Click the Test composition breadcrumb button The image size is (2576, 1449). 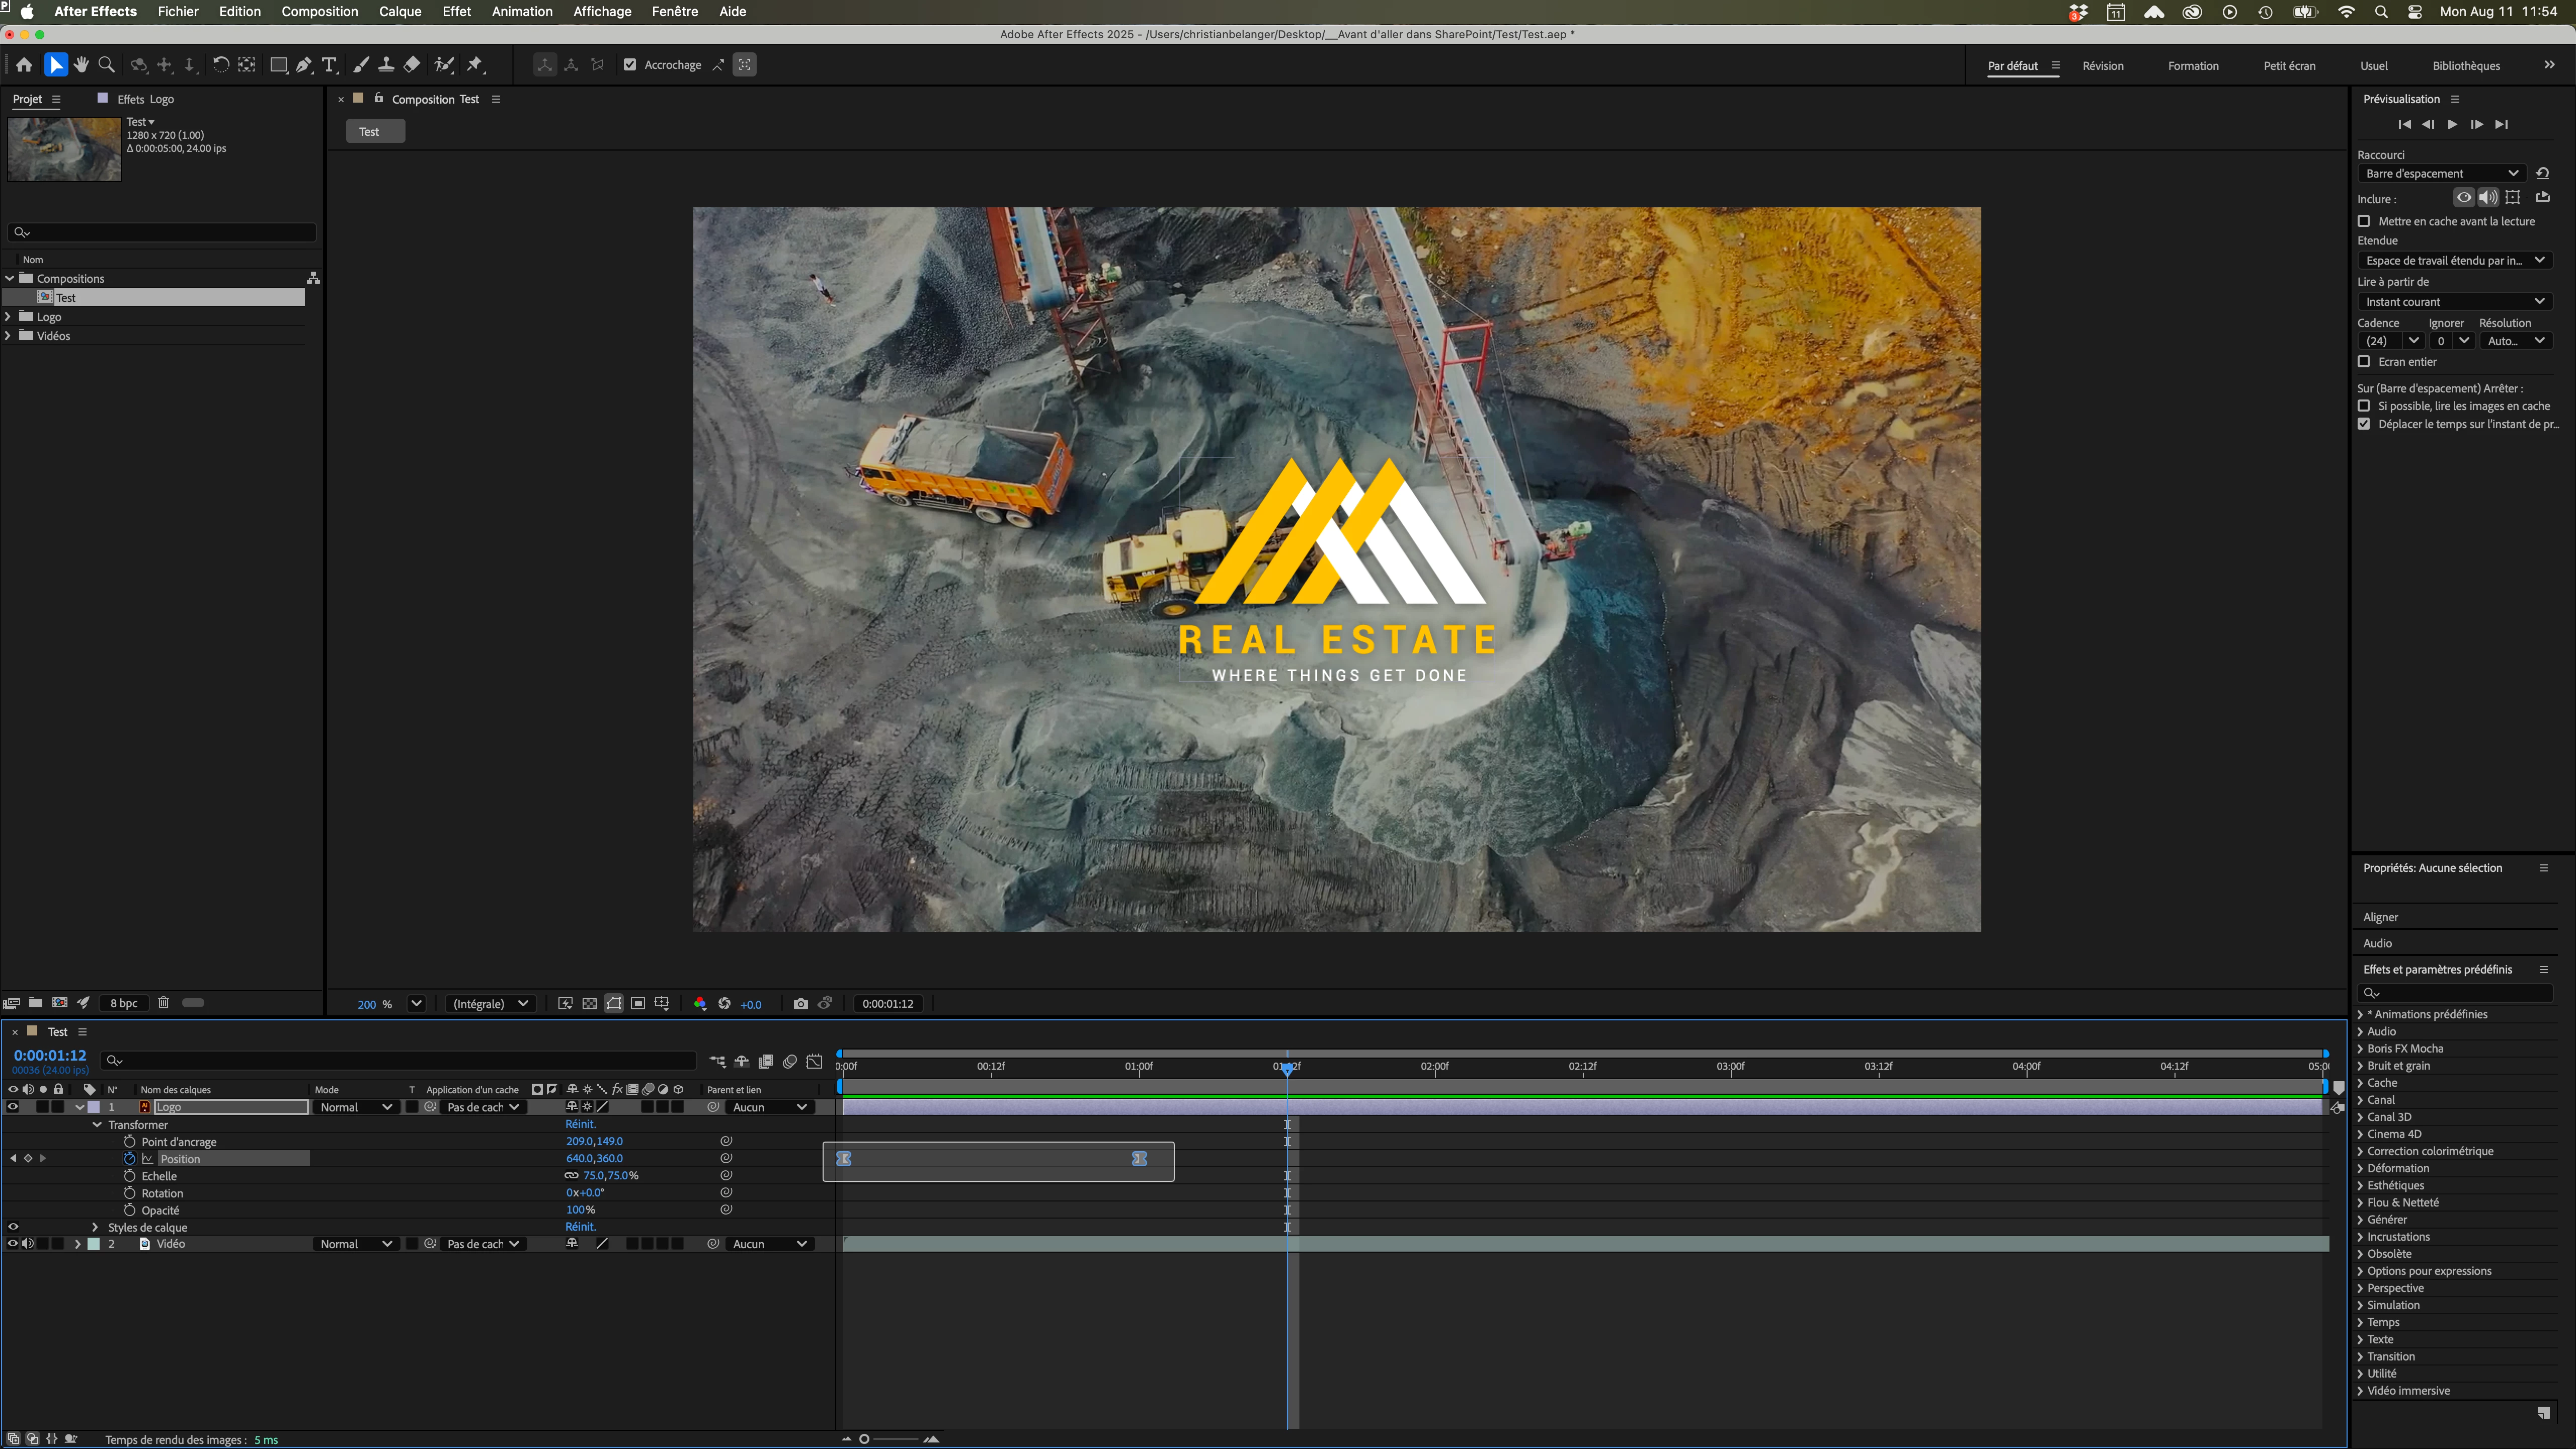pyautogui.click(x=369, y=132)
